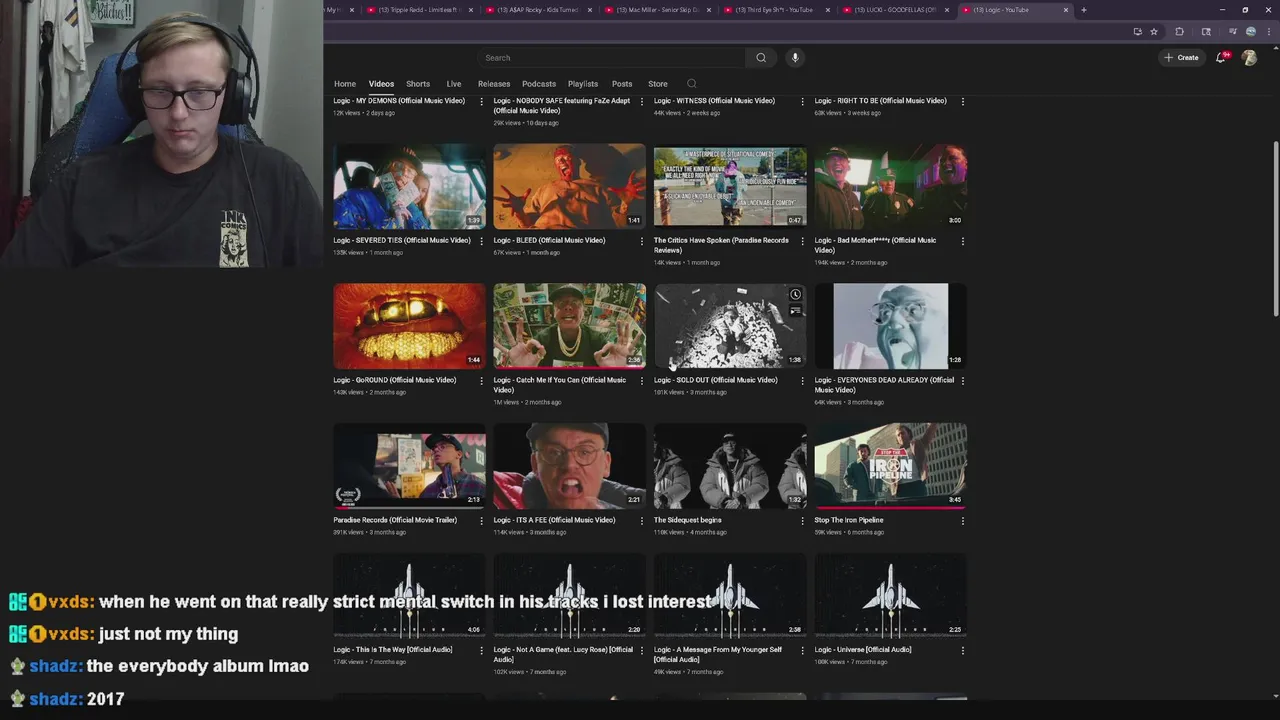Screen dimensions: 1280x720
Task: Close the Trippie Redd tab
Action: [x=470, y=10]
